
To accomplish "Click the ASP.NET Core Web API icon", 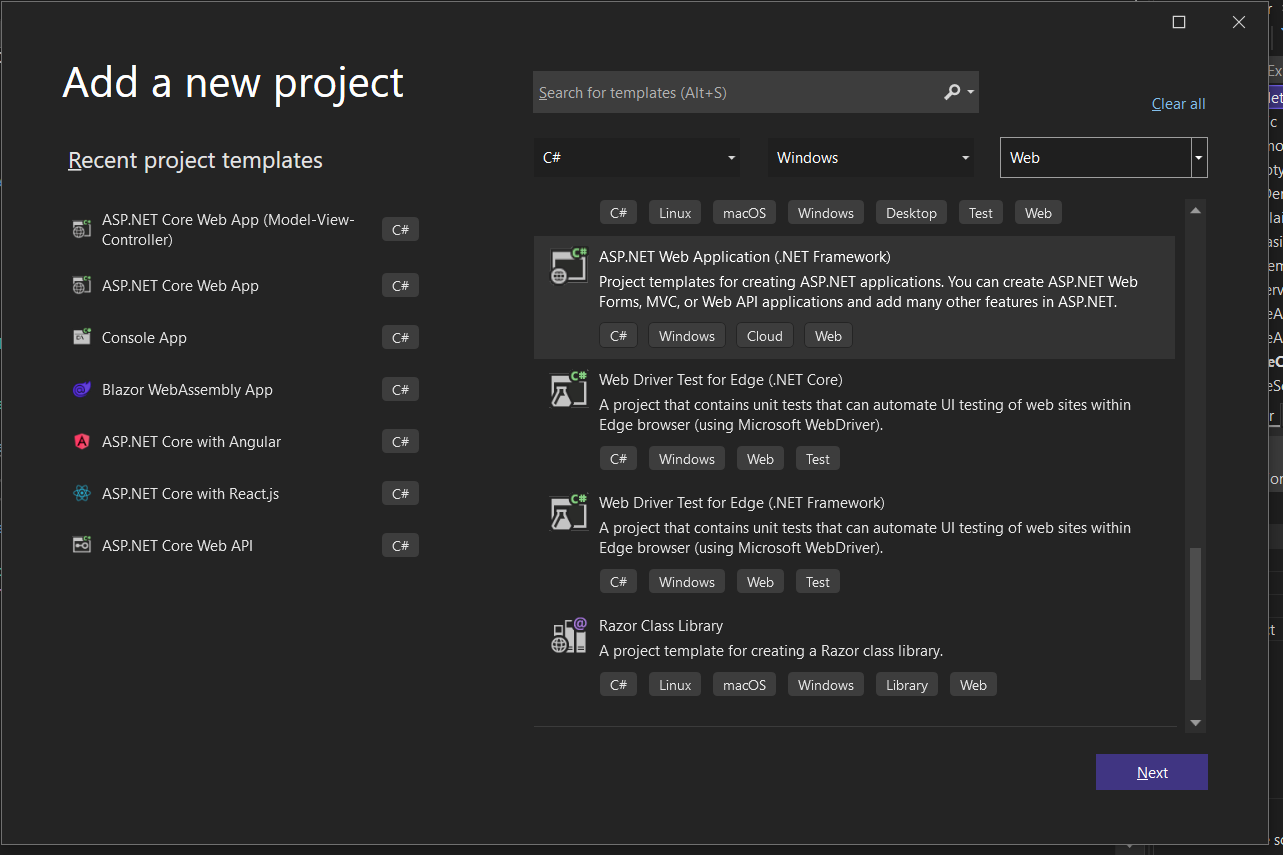I will tap(82, 545).
